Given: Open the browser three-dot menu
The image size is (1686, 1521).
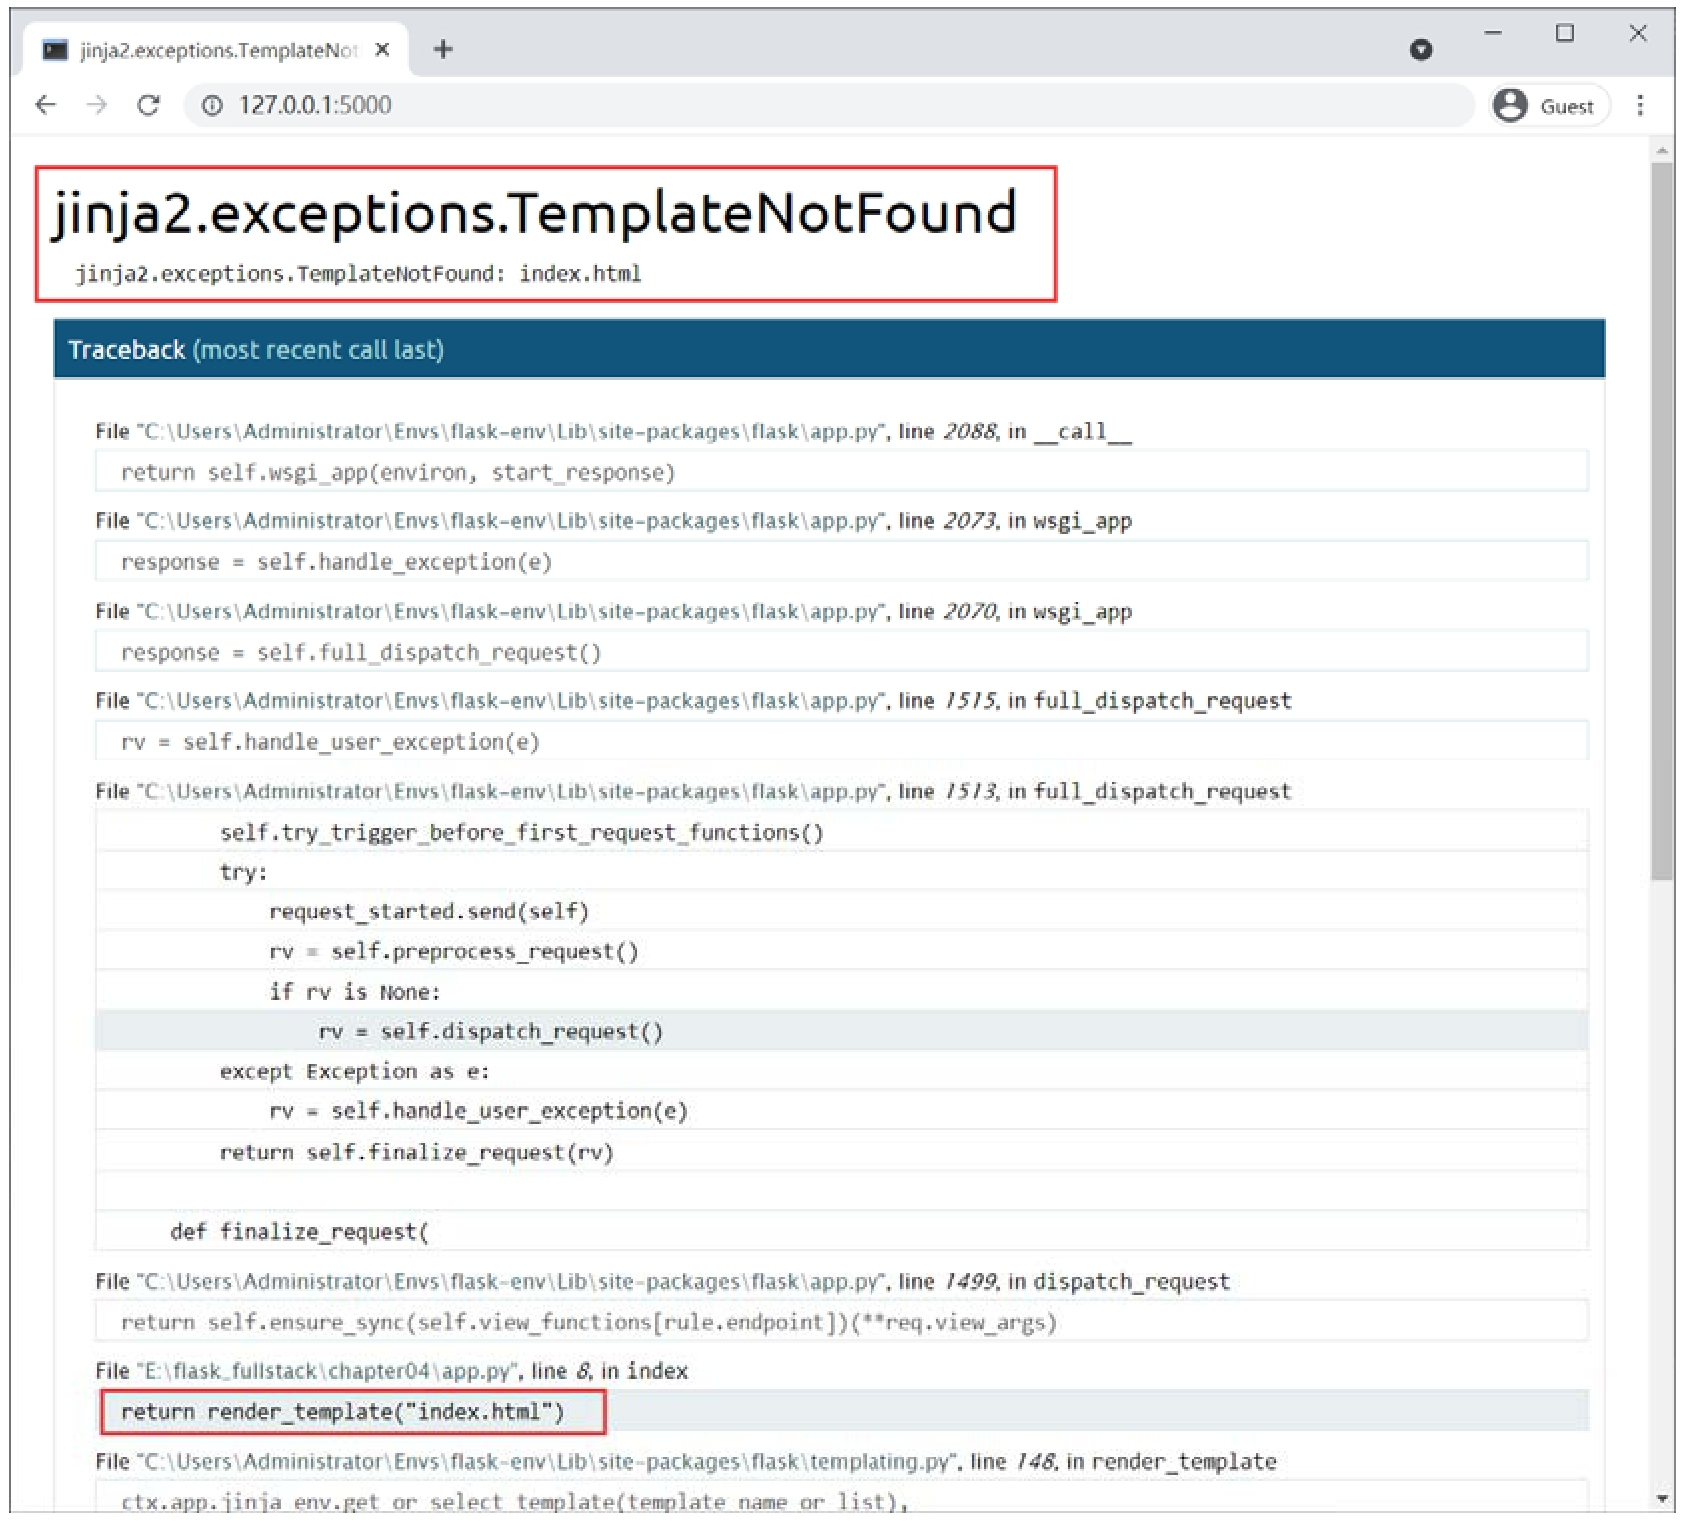Looking at the screenshot, I should 1640,105.
